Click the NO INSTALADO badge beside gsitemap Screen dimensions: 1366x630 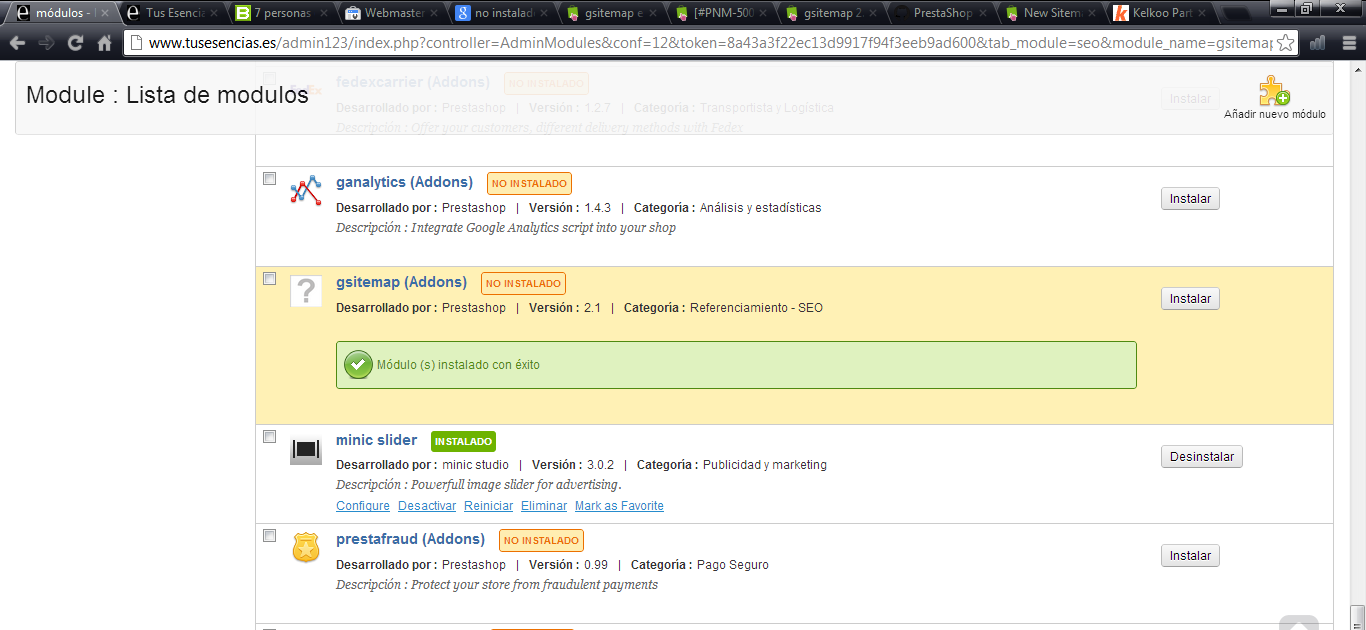[523, 283]
